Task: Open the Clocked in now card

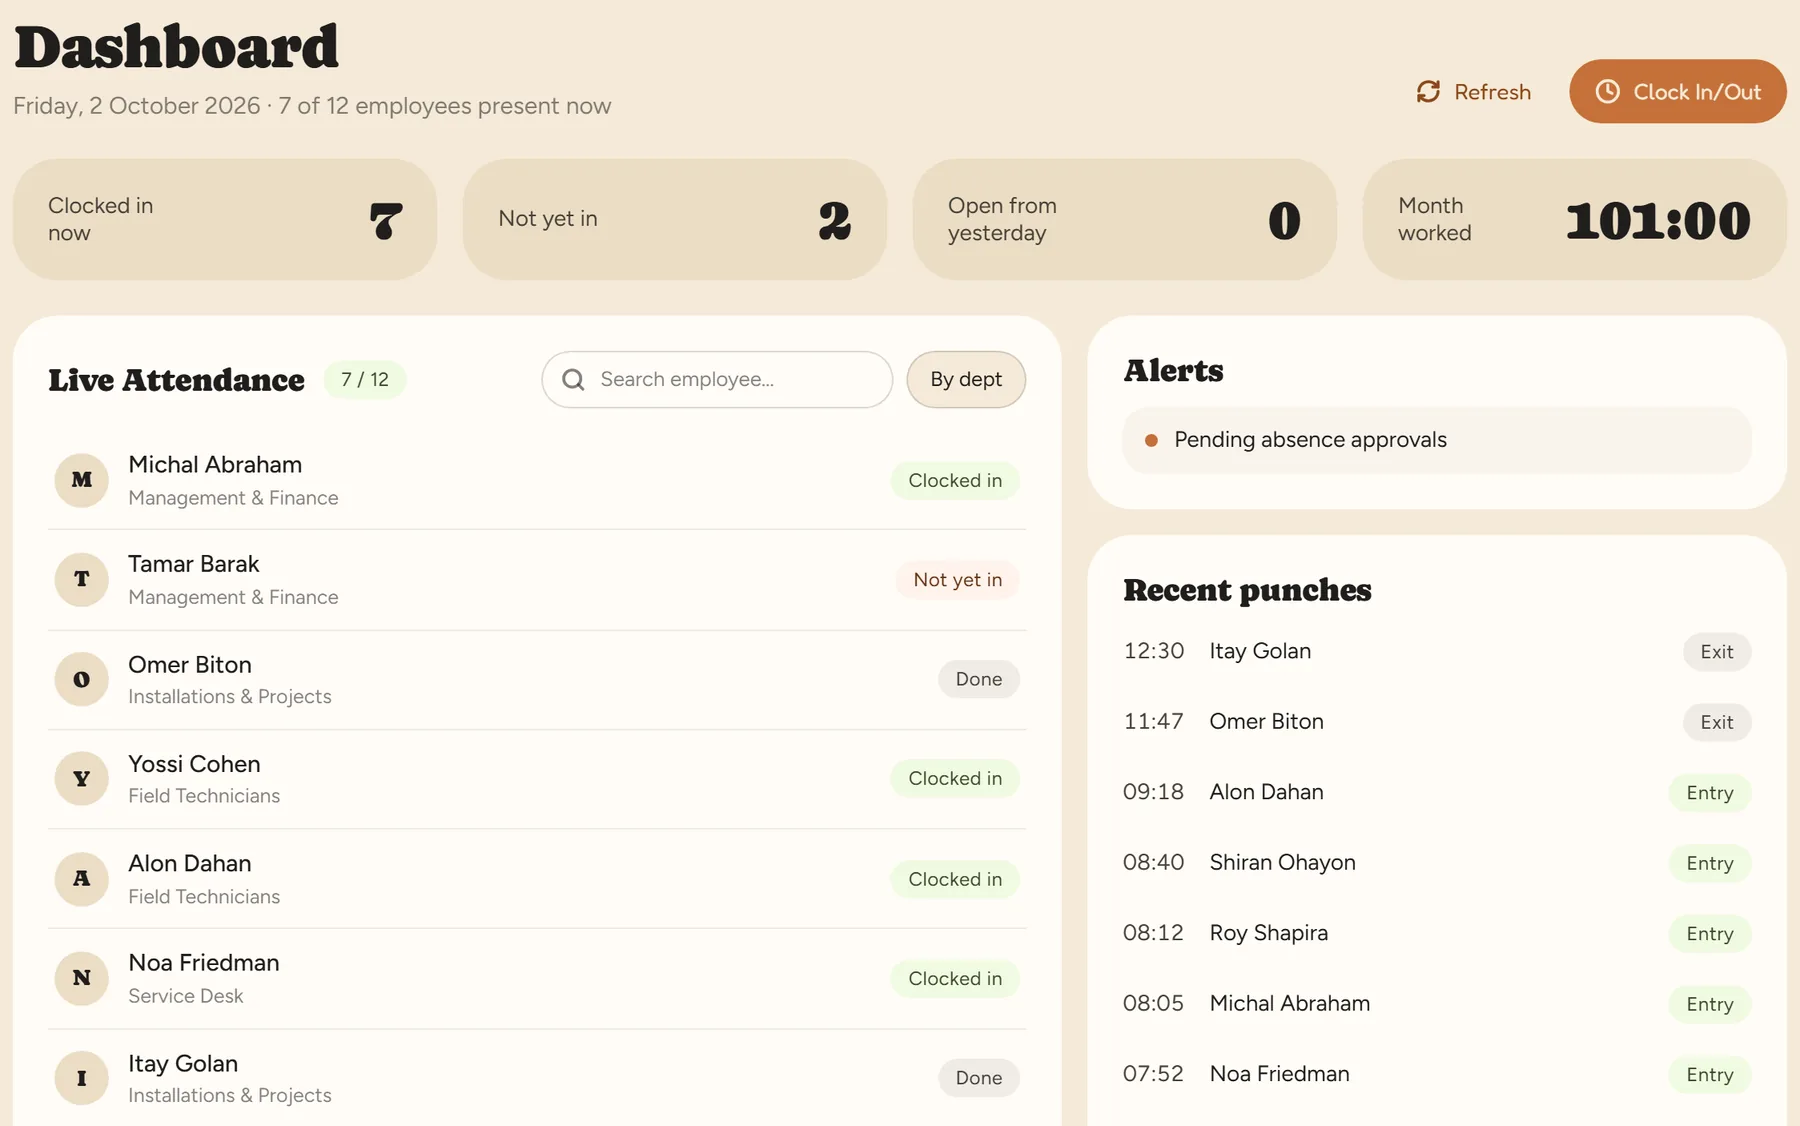Action: coord(225,219)
